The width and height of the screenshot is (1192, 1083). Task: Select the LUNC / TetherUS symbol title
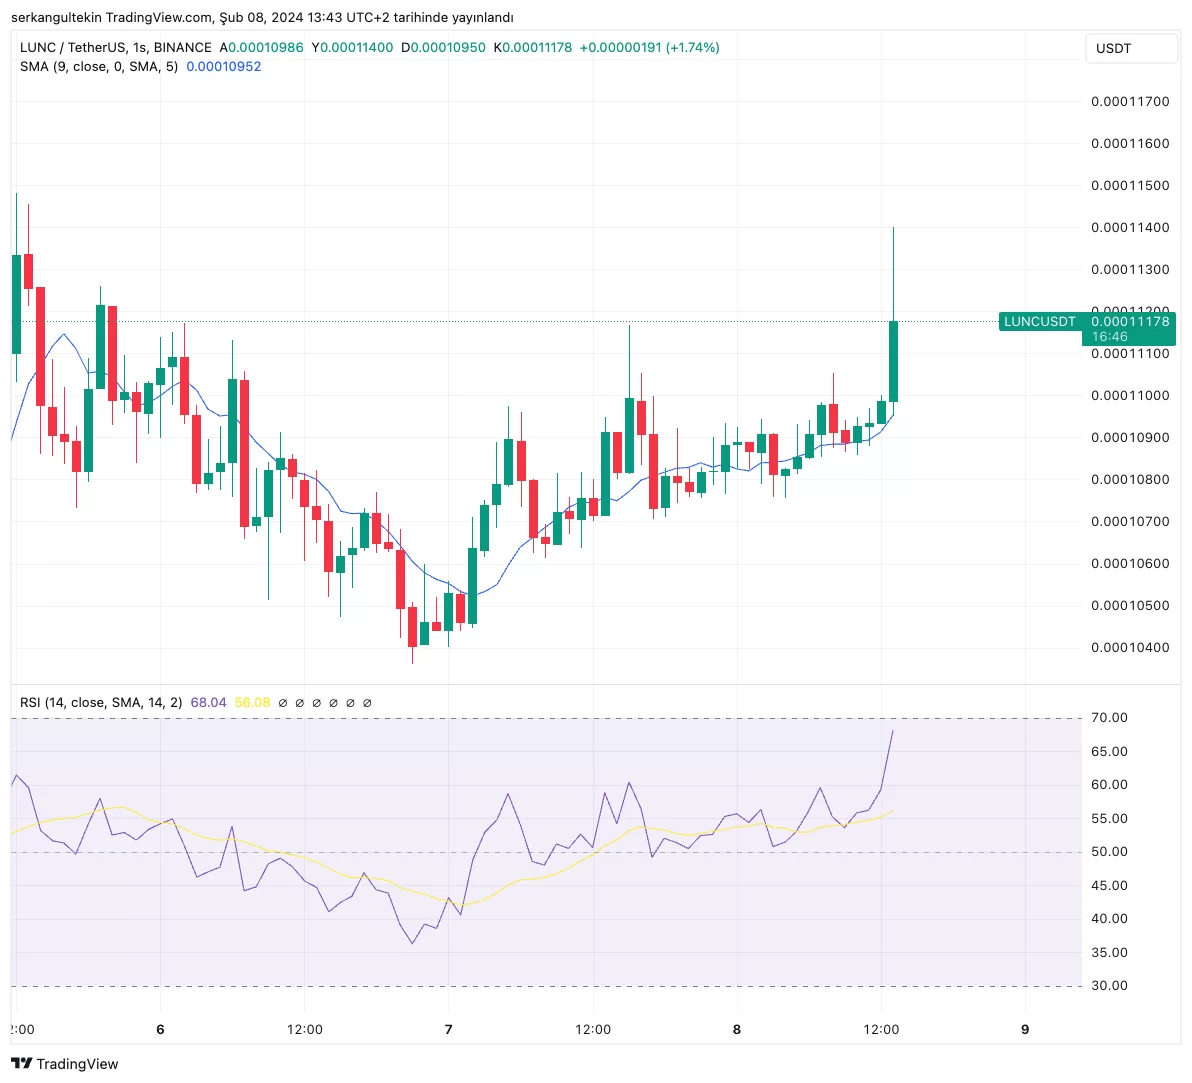115,47
